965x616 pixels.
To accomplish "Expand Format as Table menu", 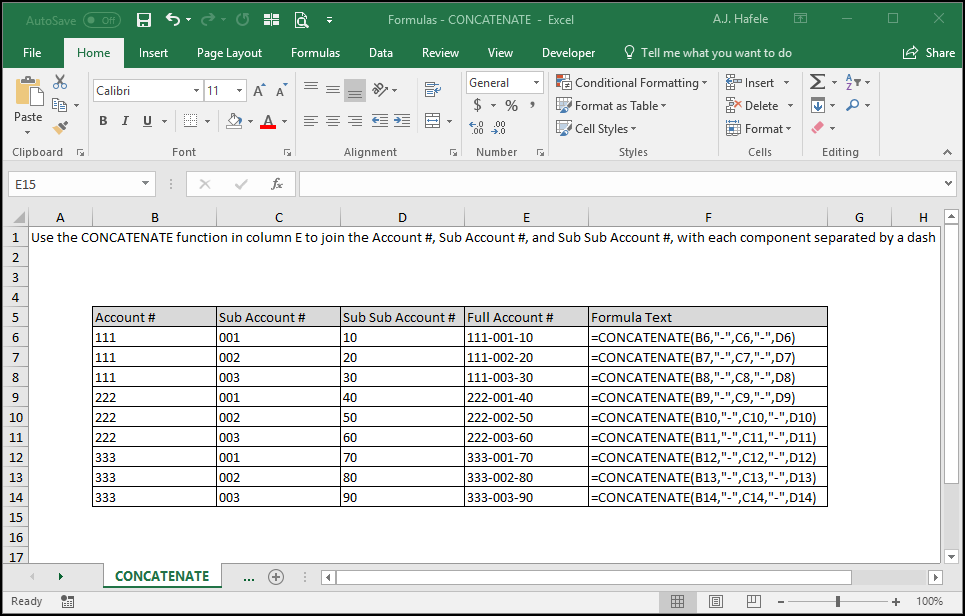I will pyautogui.click(x=612, y=105).
